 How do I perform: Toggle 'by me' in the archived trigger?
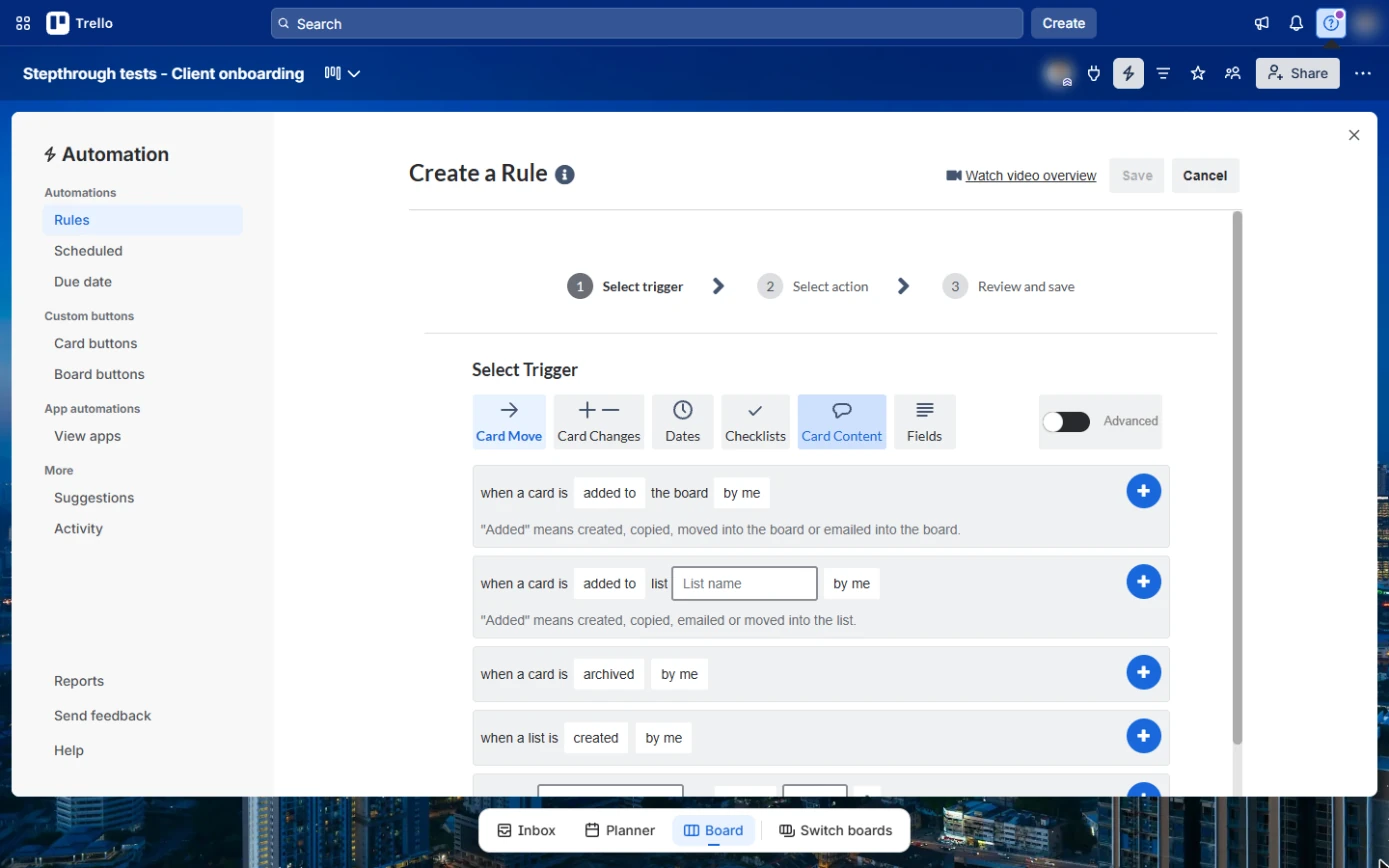pos(679,675)
